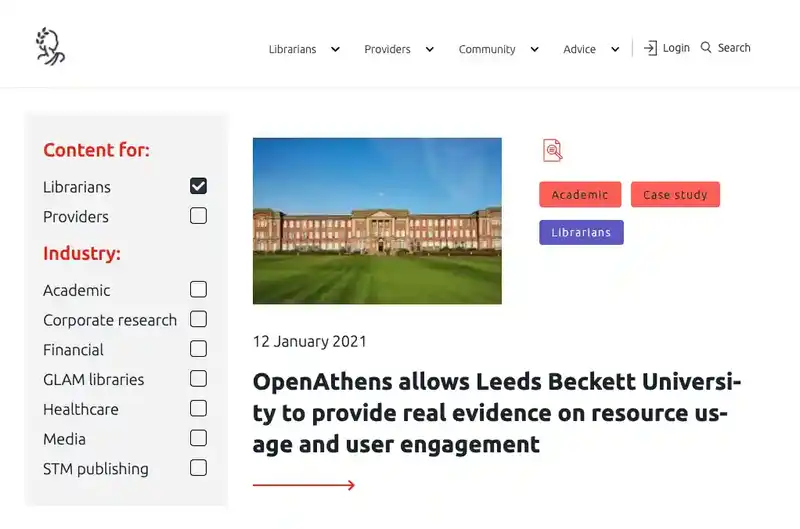The width and height of the screenshot is (800, 529).
Task: Open the Providers navigation item
Action: [387, 49]
